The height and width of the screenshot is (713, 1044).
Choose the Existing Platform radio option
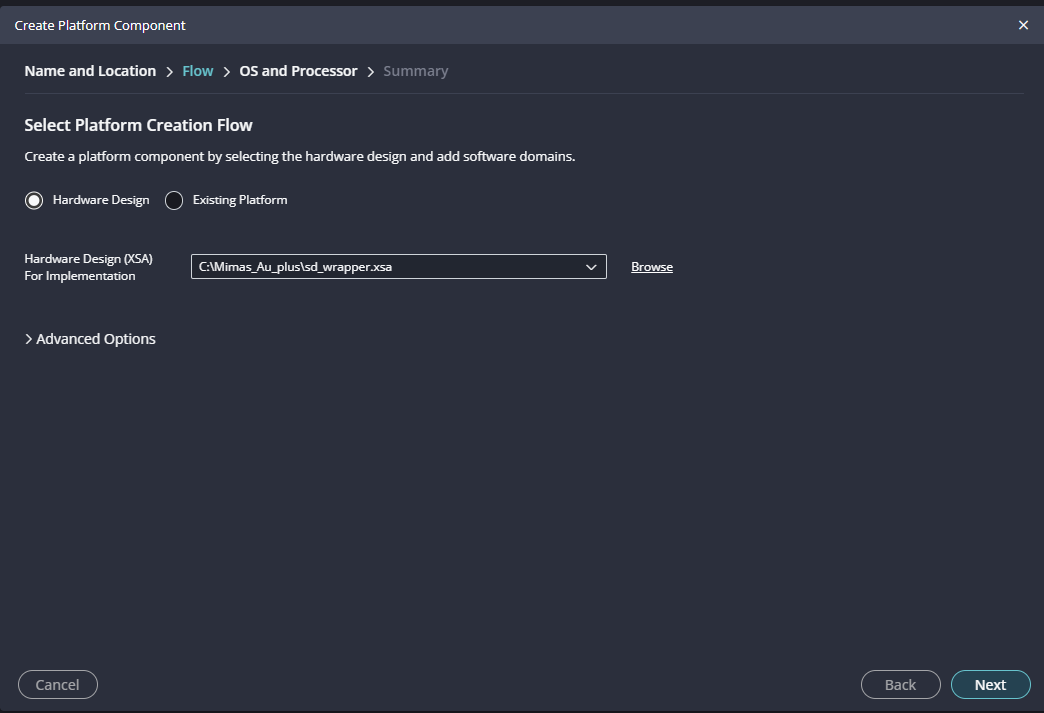[174, 200]
